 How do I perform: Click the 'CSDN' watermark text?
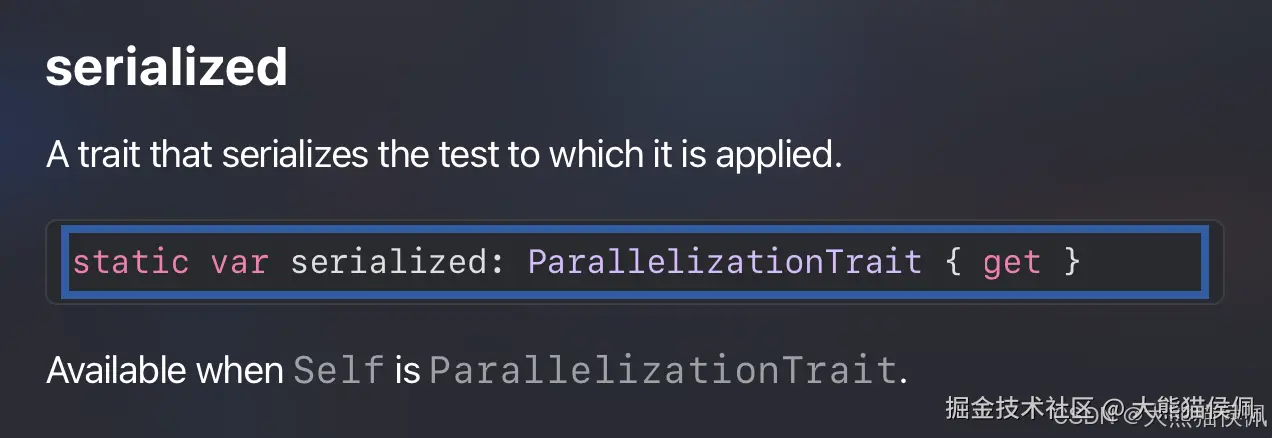1091,416
